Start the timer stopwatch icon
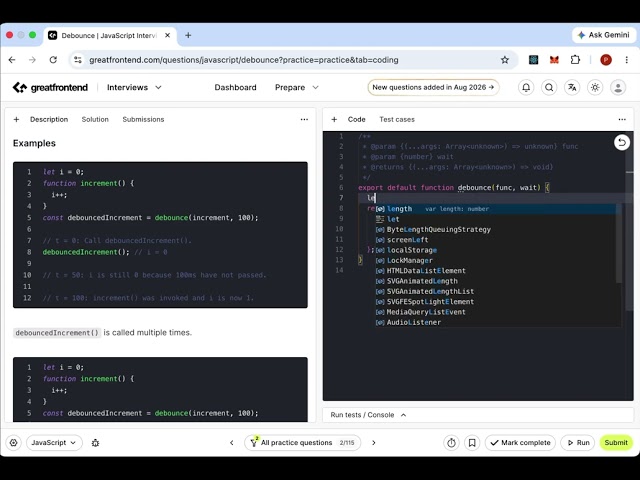640x480 pixels. (451, 442)
